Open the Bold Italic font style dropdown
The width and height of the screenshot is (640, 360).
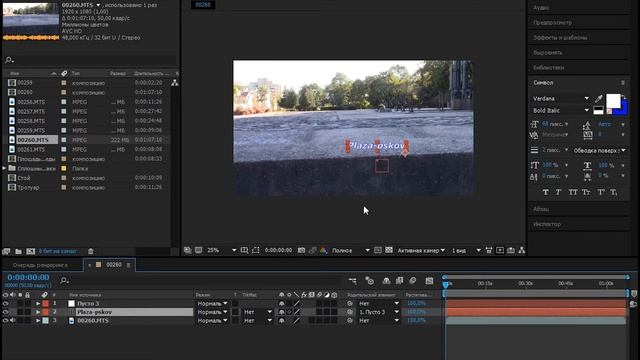coord(561,110)
